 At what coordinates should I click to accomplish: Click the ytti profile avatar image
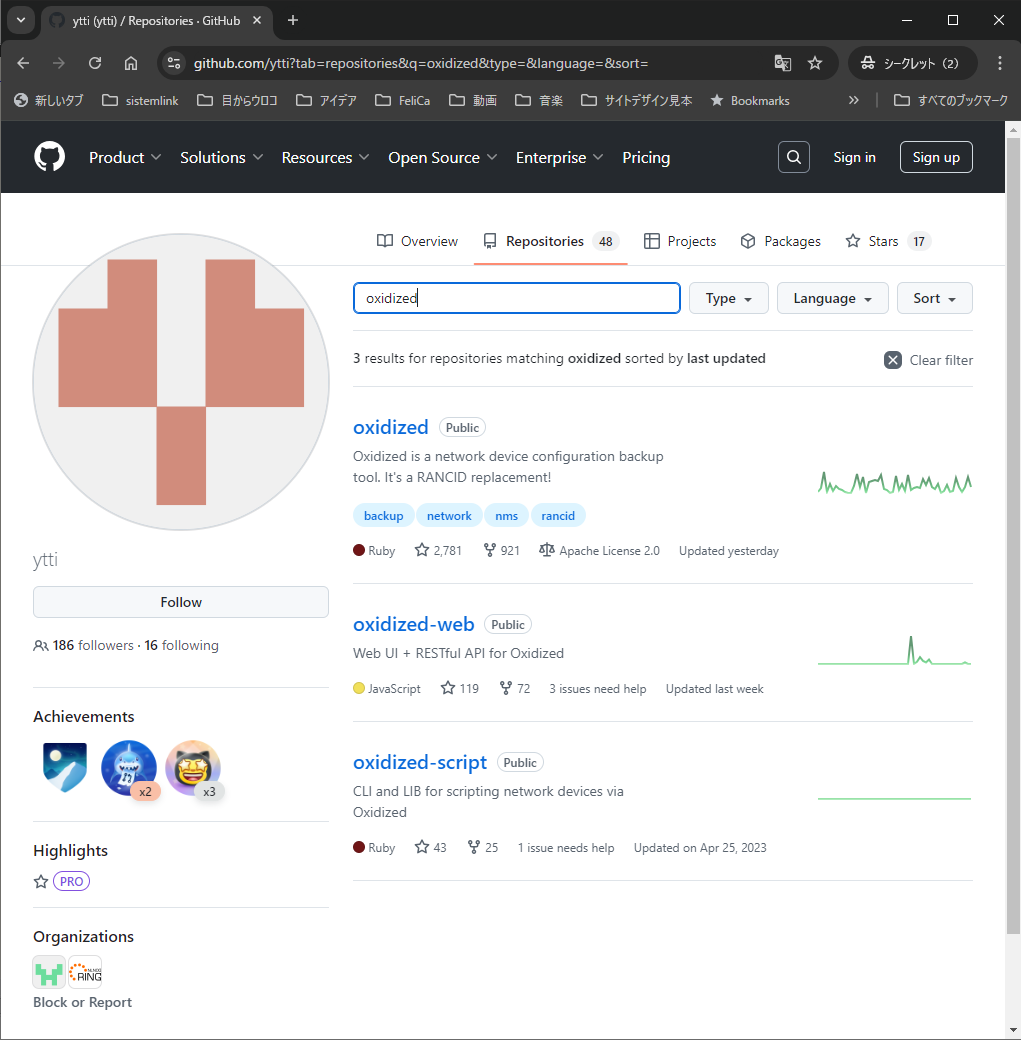point(181,382)
